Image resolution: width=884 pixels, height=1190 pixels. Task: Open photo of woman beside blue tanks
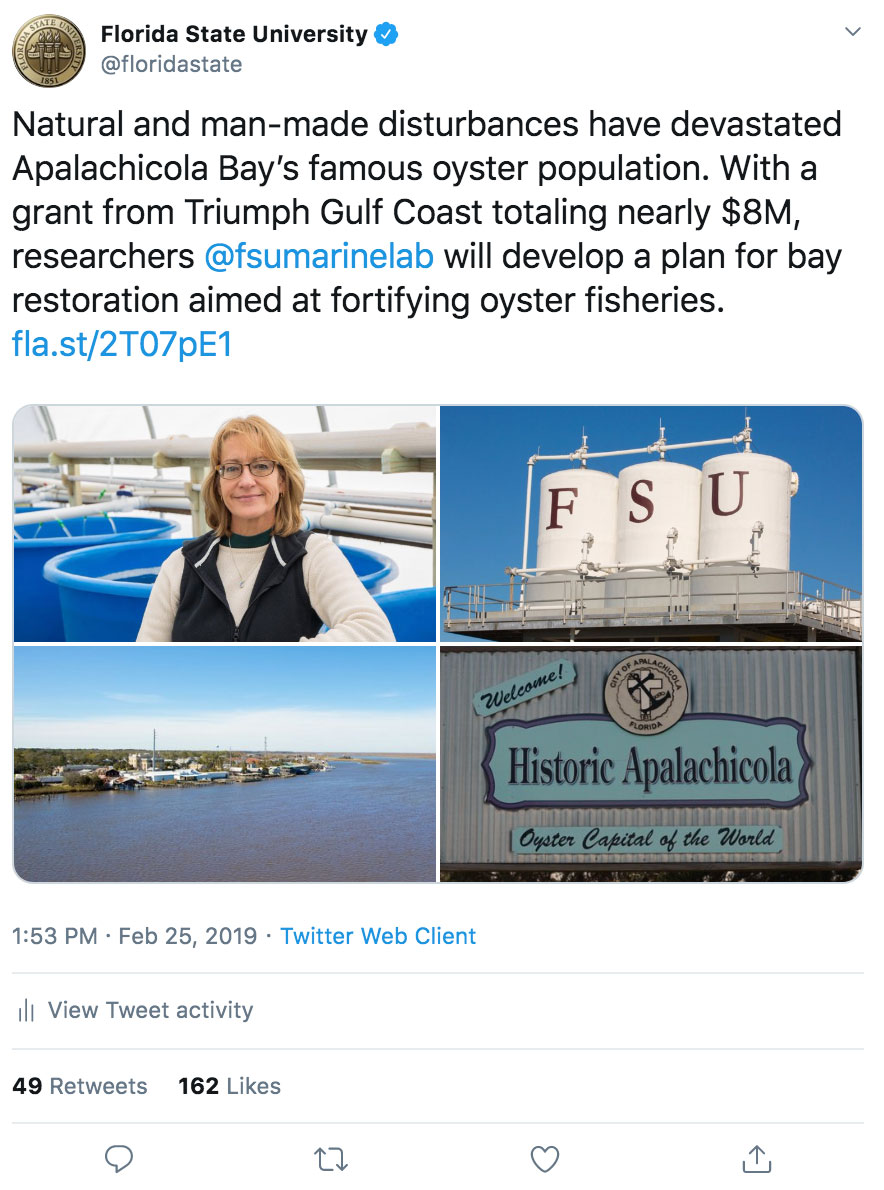click(x=225, y=524)
